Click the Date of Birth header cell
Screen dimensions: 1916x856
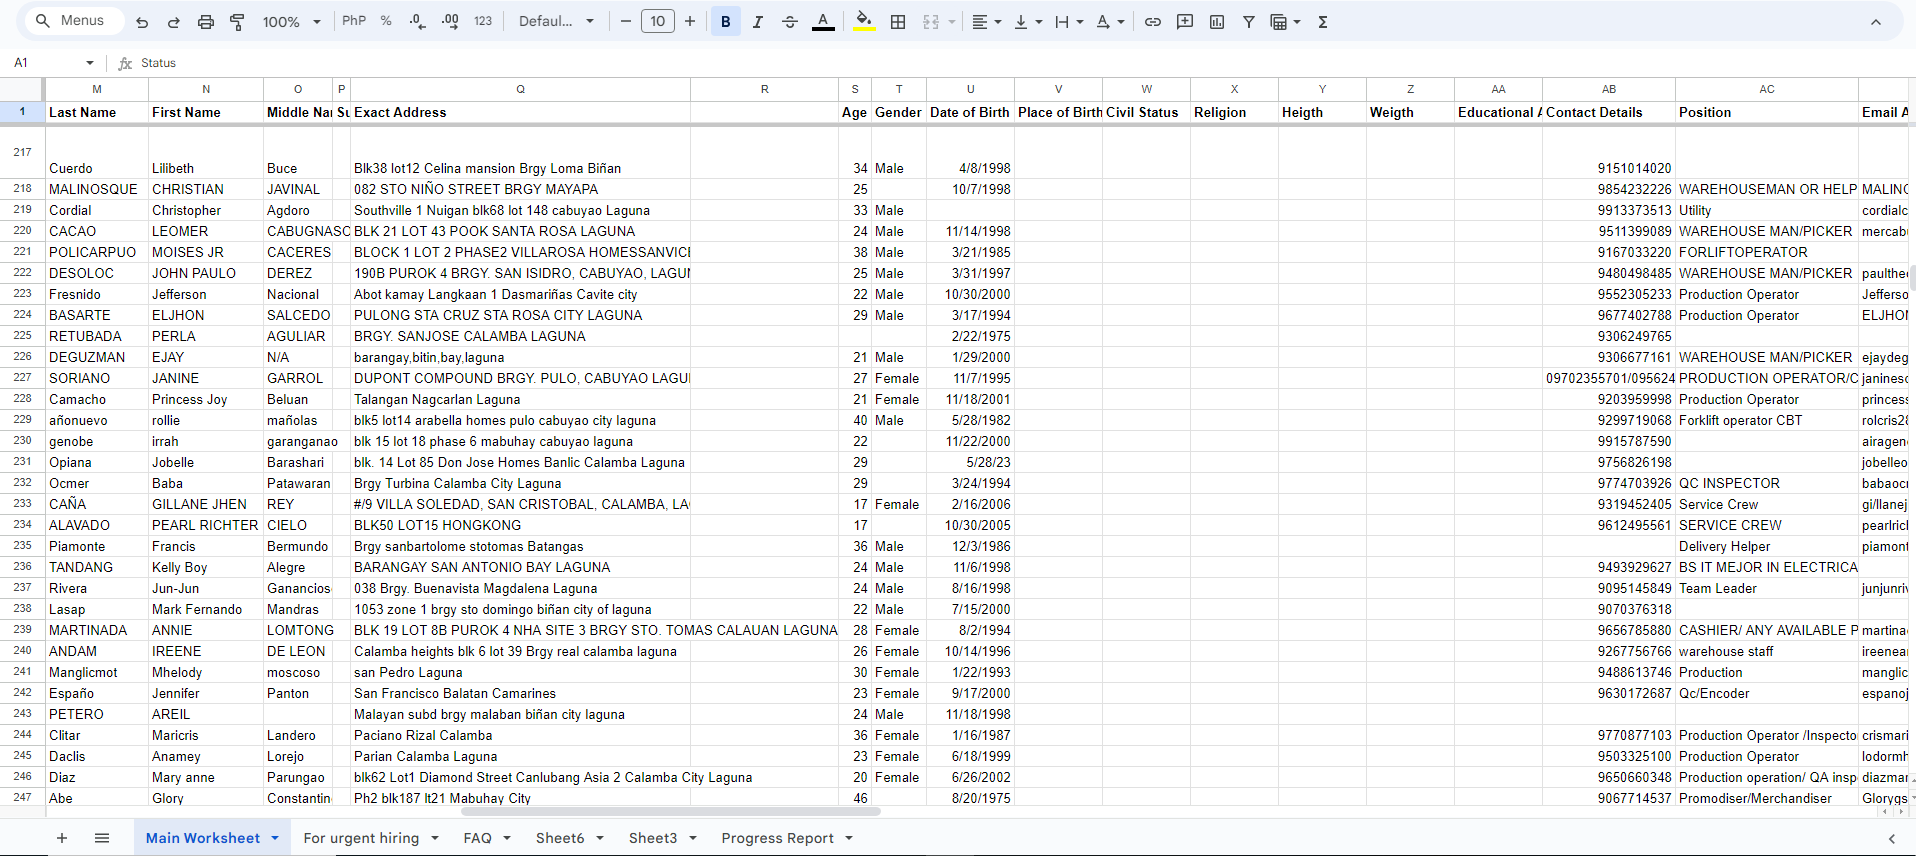(970, 112)
